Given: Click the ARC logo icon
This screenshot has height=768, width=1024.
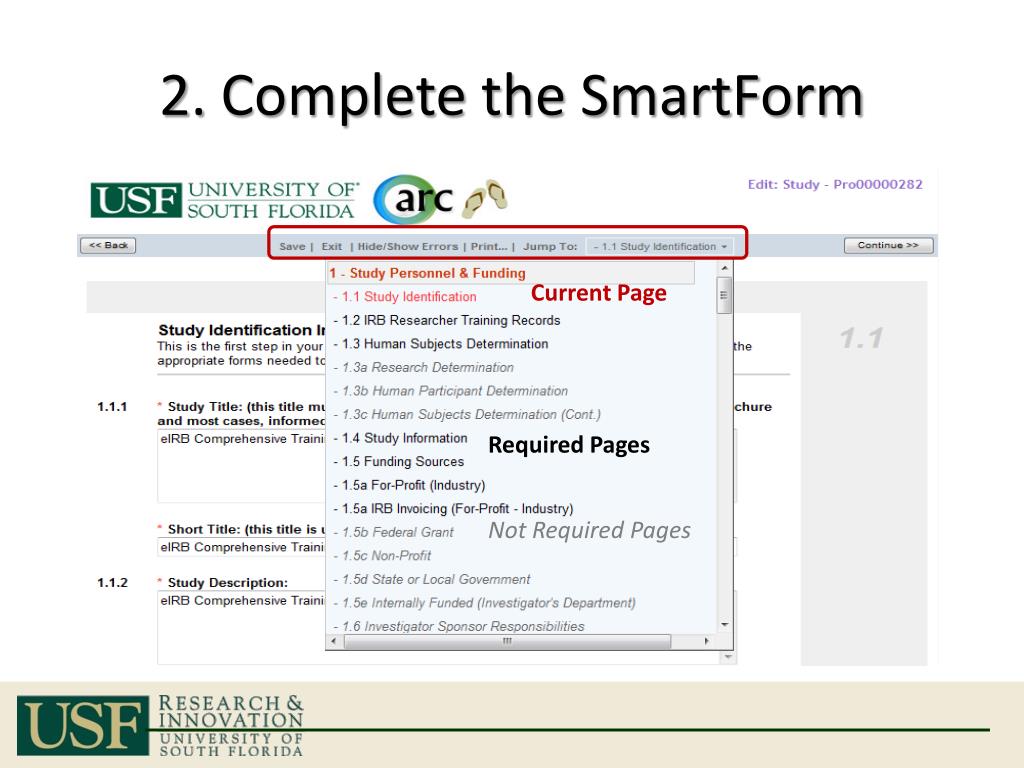Looking at the screenshot, I should tap(418, 200).
